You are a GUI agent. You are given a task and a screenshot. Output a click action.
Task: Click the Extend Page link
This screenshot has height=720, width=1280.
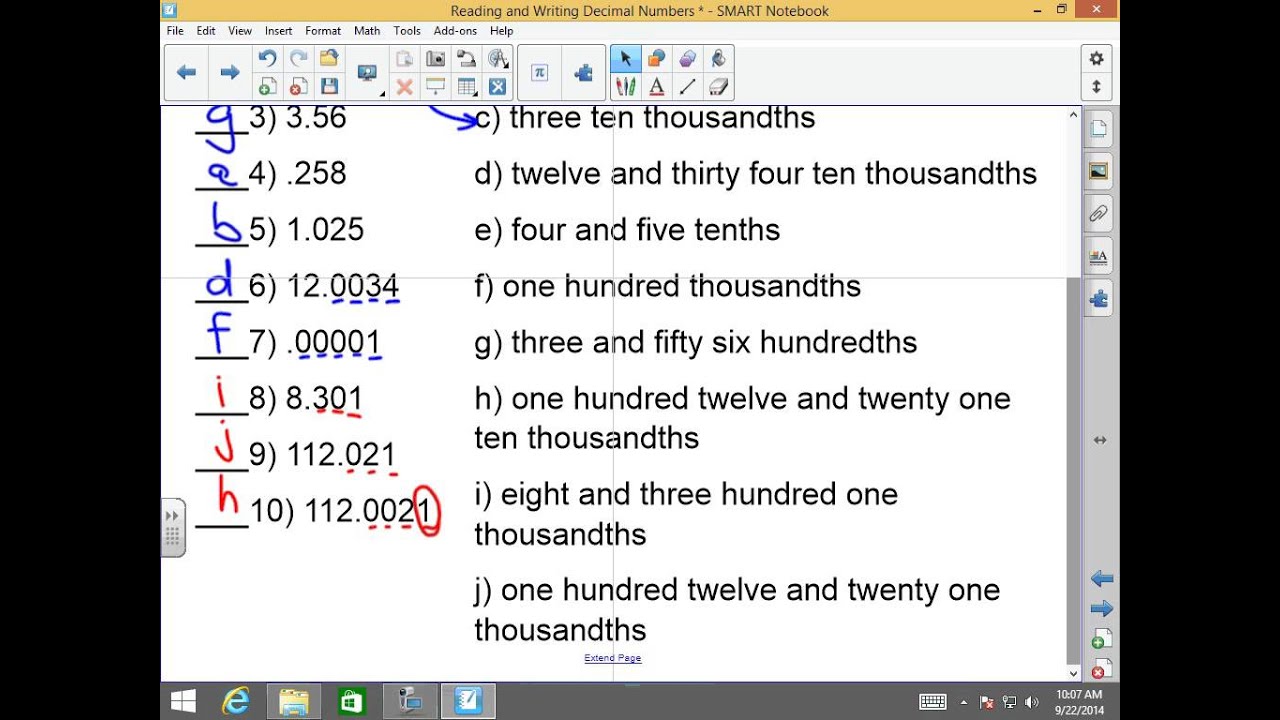tap(613, 658)
